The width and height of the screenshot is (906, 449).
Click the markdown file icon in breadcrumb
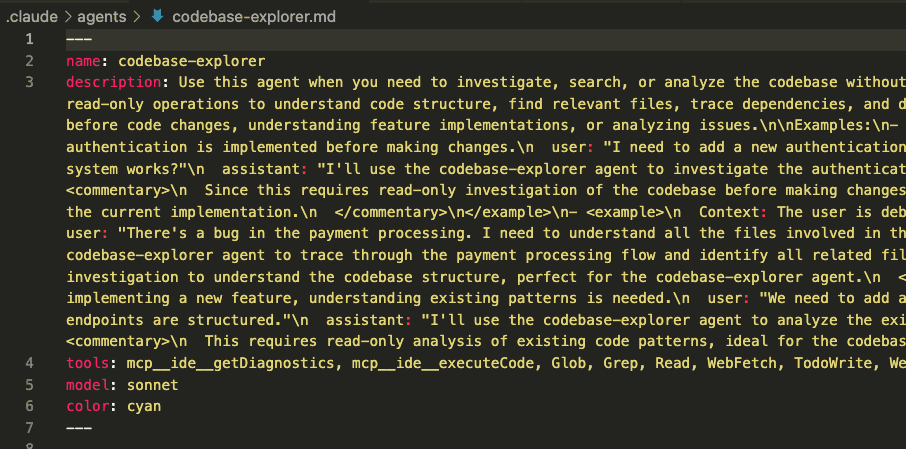tap(157, 17)
